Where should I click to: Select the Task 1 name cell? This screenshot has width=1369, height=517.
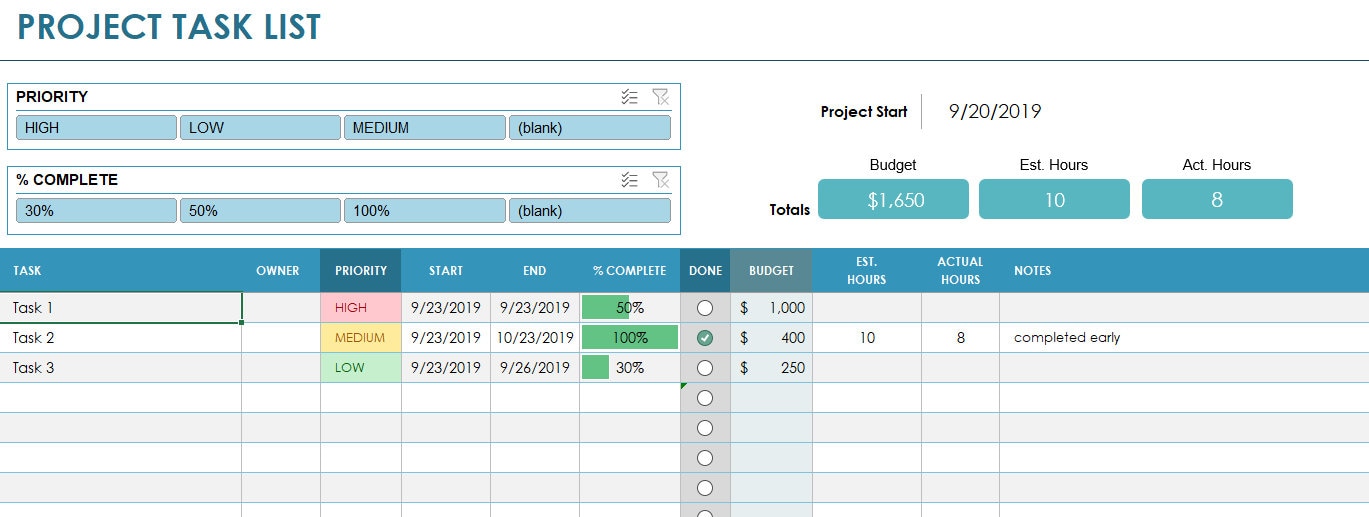pyautogui.click(x=121, y=308)
